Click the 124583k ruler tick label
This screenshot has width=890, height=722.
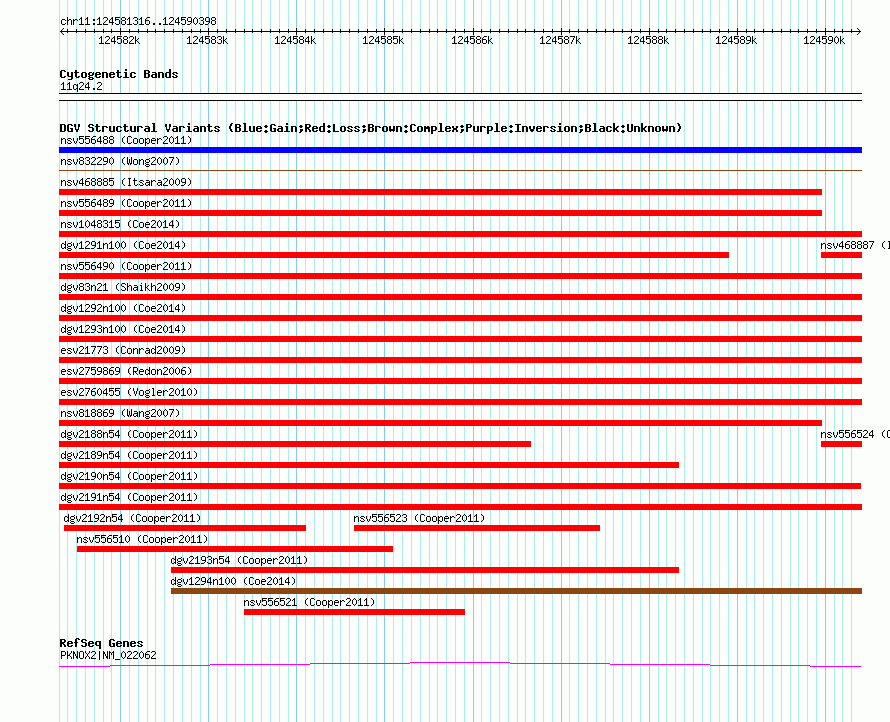[207, 40]
